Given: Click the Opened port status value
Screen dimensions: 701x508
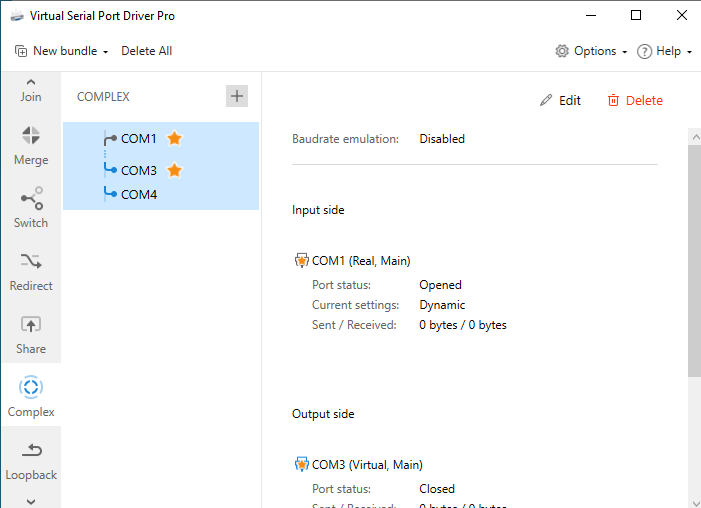Looking at the screenshot, I should (x=440, y=285).
